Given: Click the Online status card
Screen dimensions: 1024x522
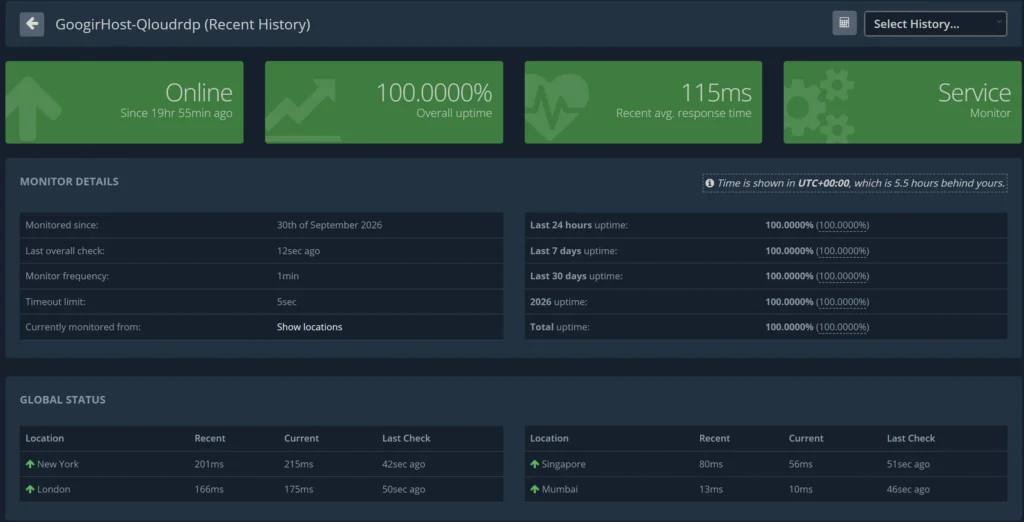Looking at the screenshot, I should 124,102.
